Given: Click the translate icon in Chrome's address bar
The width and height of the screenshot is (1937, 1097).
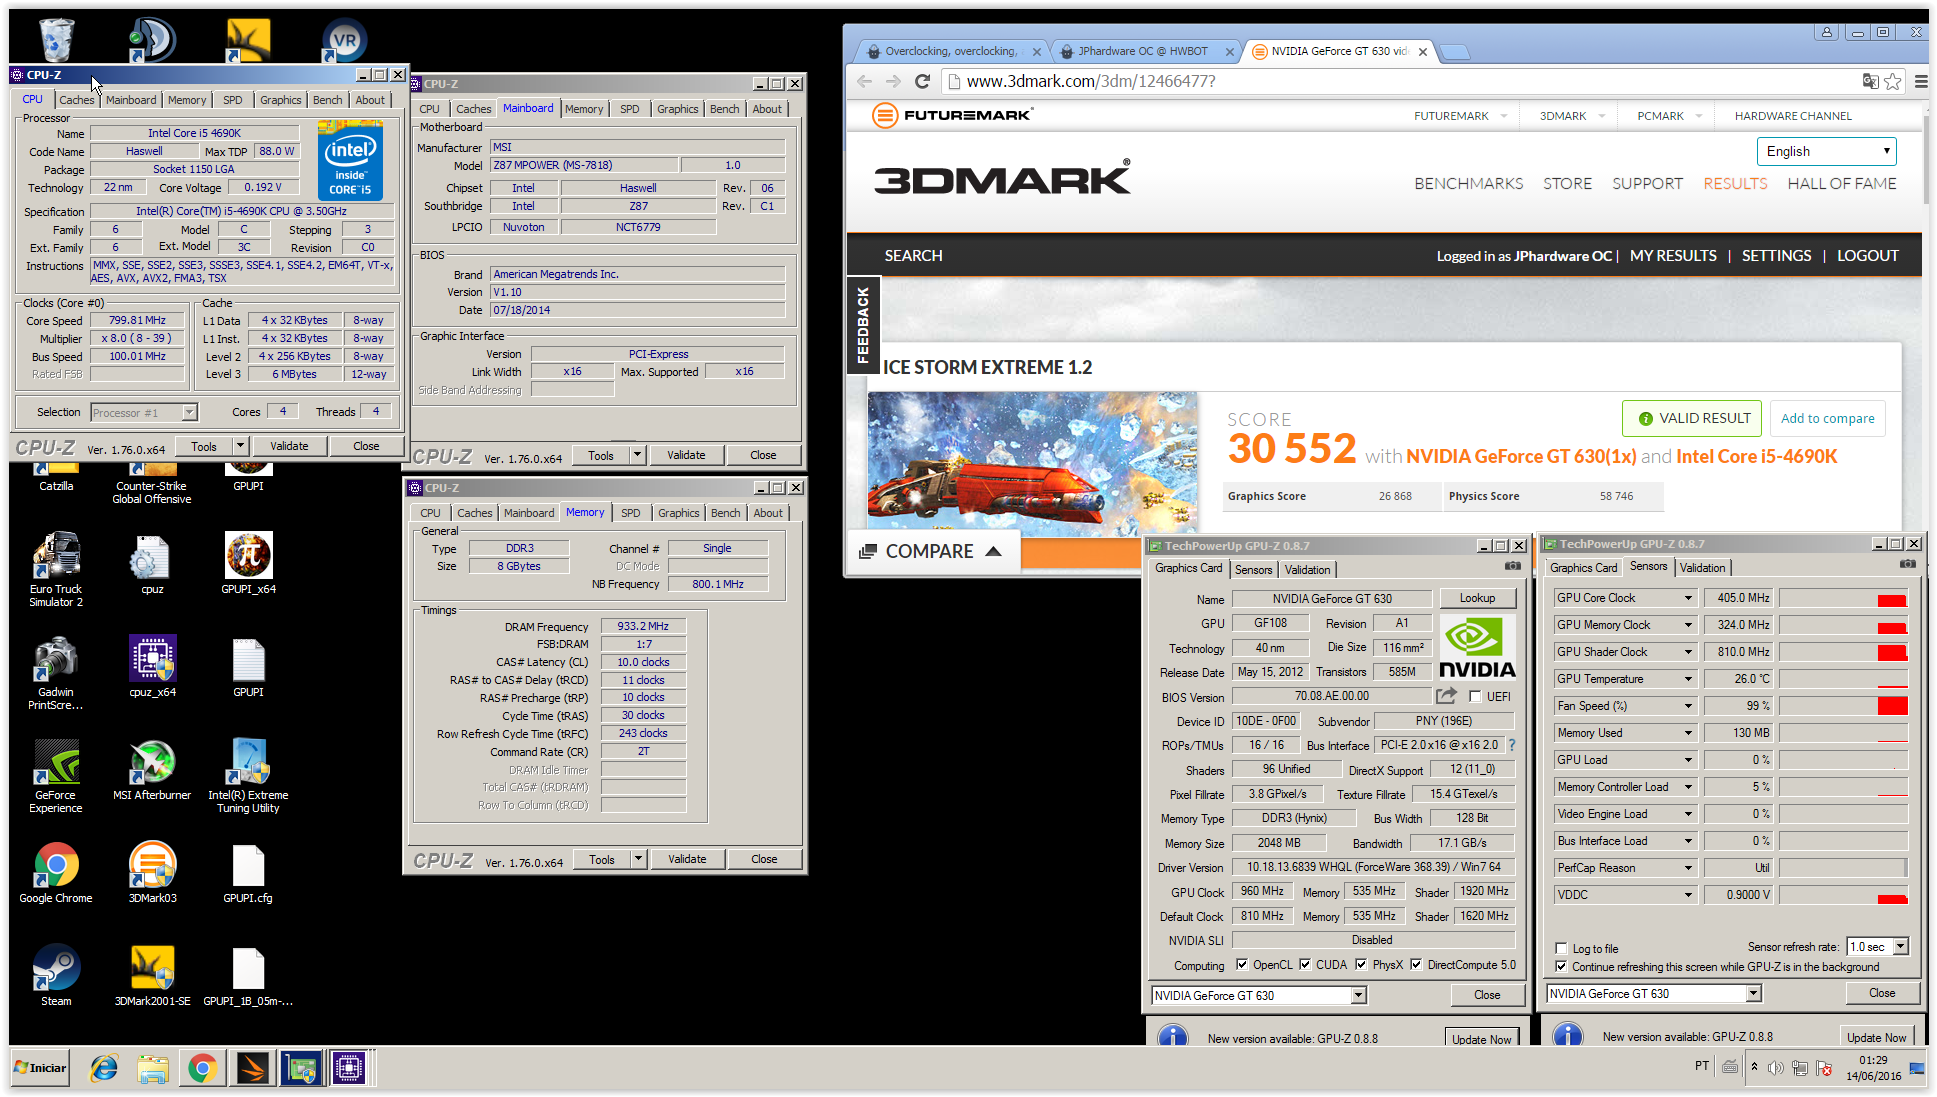Looking at the screenshot, I should point(1870,82).
